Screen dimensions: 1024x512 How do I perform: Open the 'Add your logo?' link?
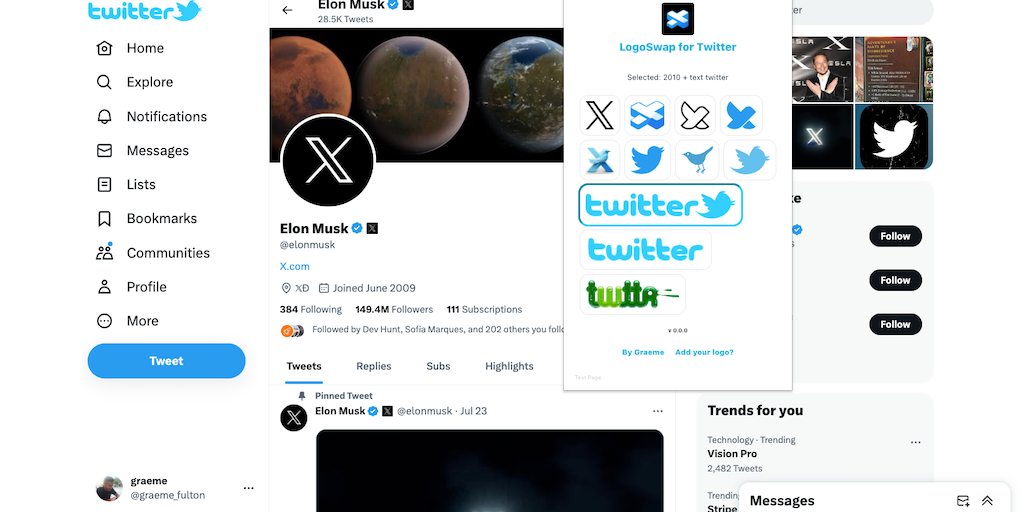click(704, 352)
